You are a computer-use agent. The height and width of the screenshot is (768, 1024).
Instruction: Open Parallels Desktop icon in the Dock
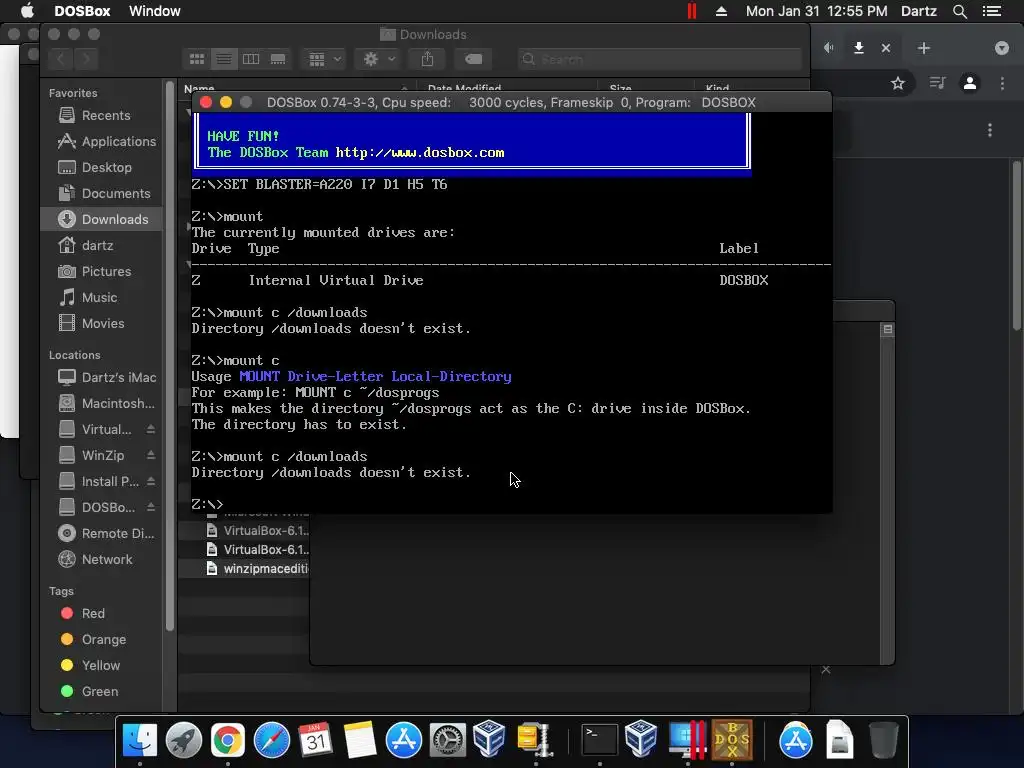pyautogui.click(x=687, y=740)
